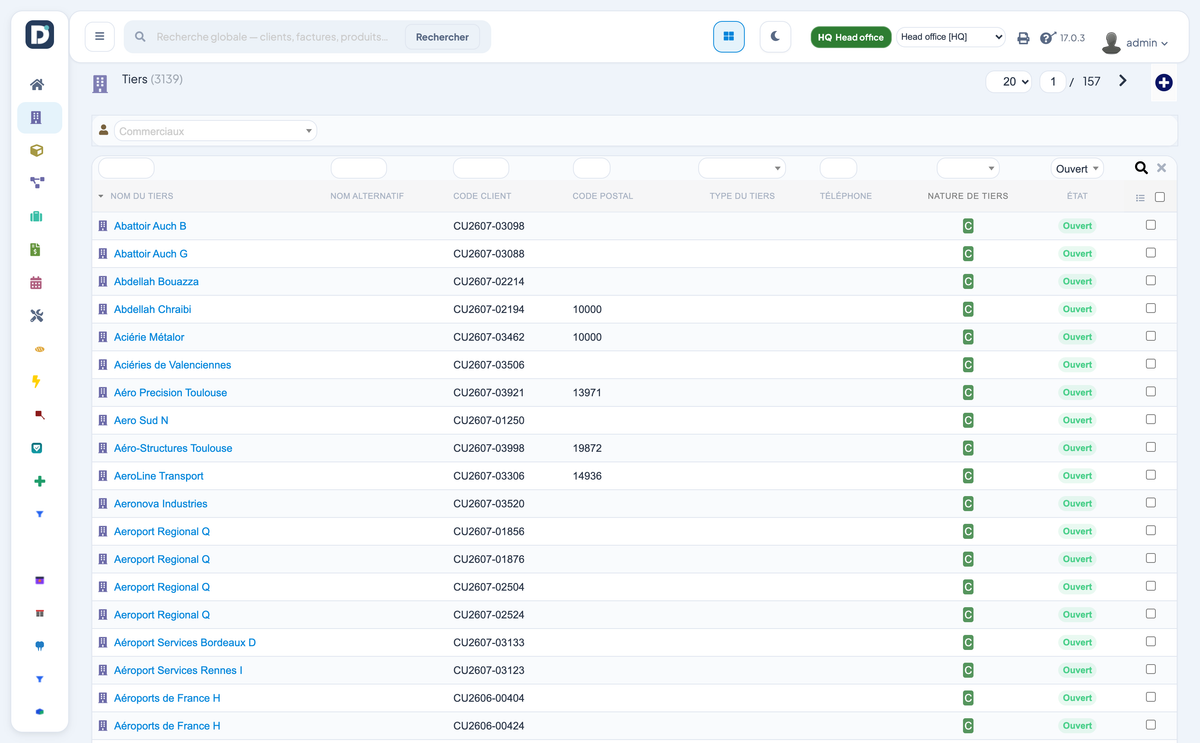
Task: Open the Agenda calendar sidebar icon
Action: (37, 283)
